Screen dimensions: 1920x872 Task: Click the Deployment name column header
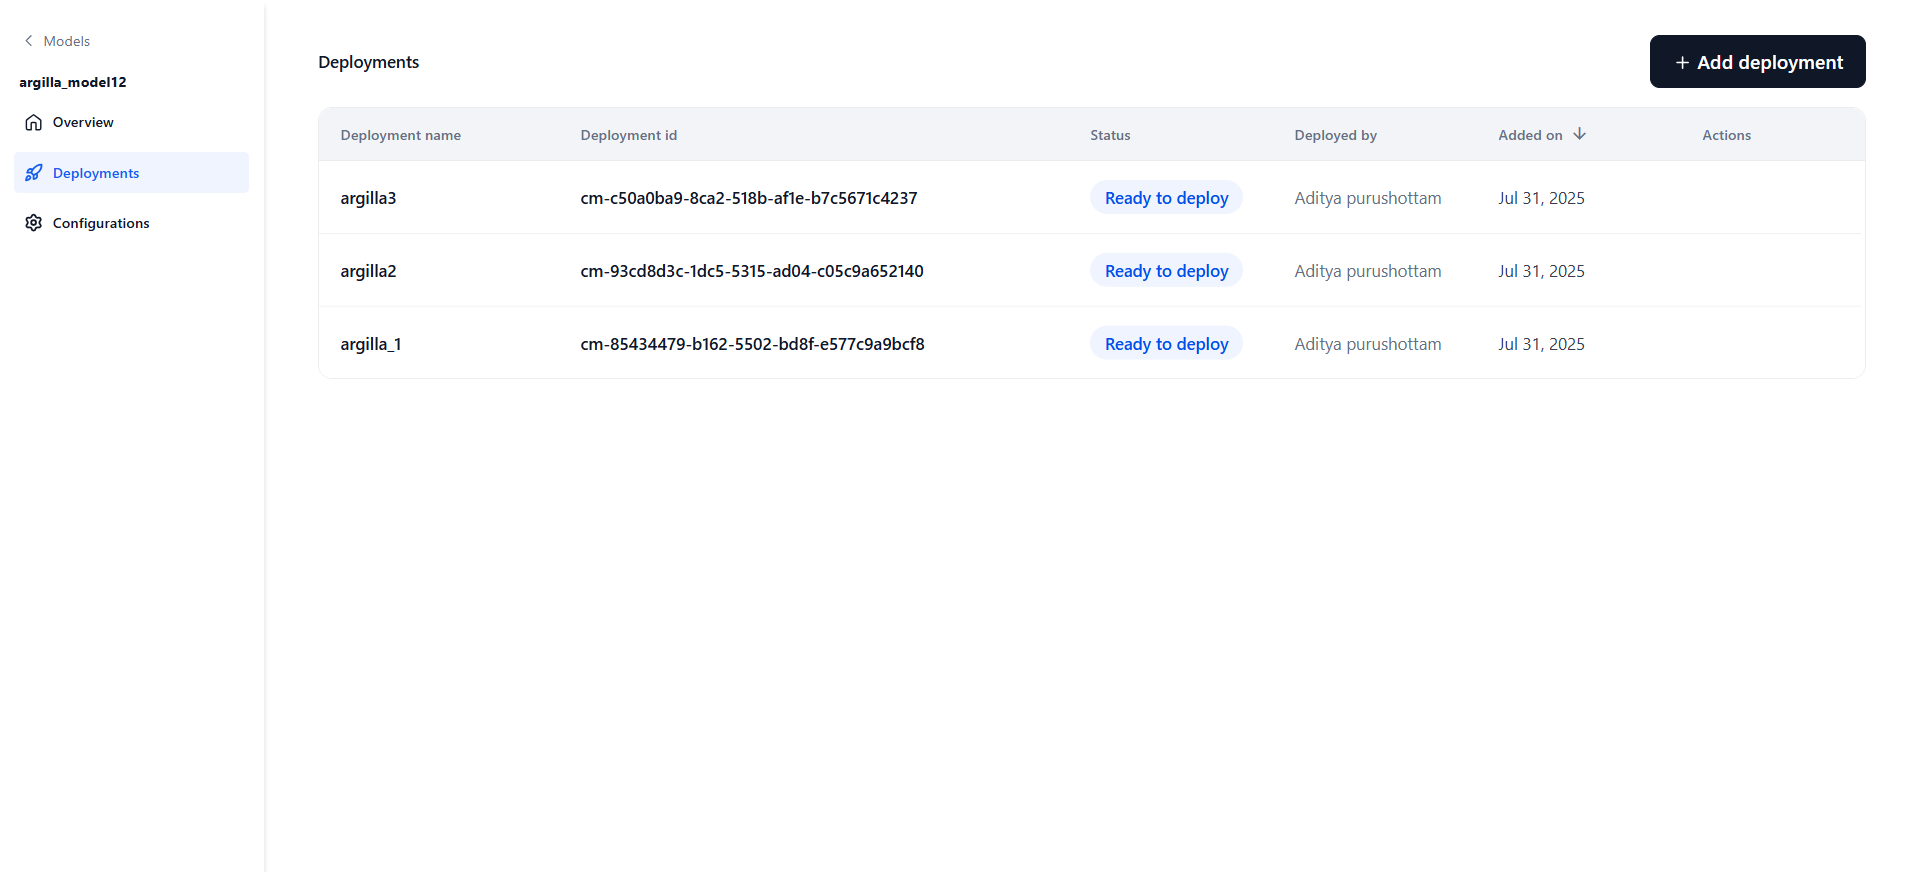tap(400, 135)
